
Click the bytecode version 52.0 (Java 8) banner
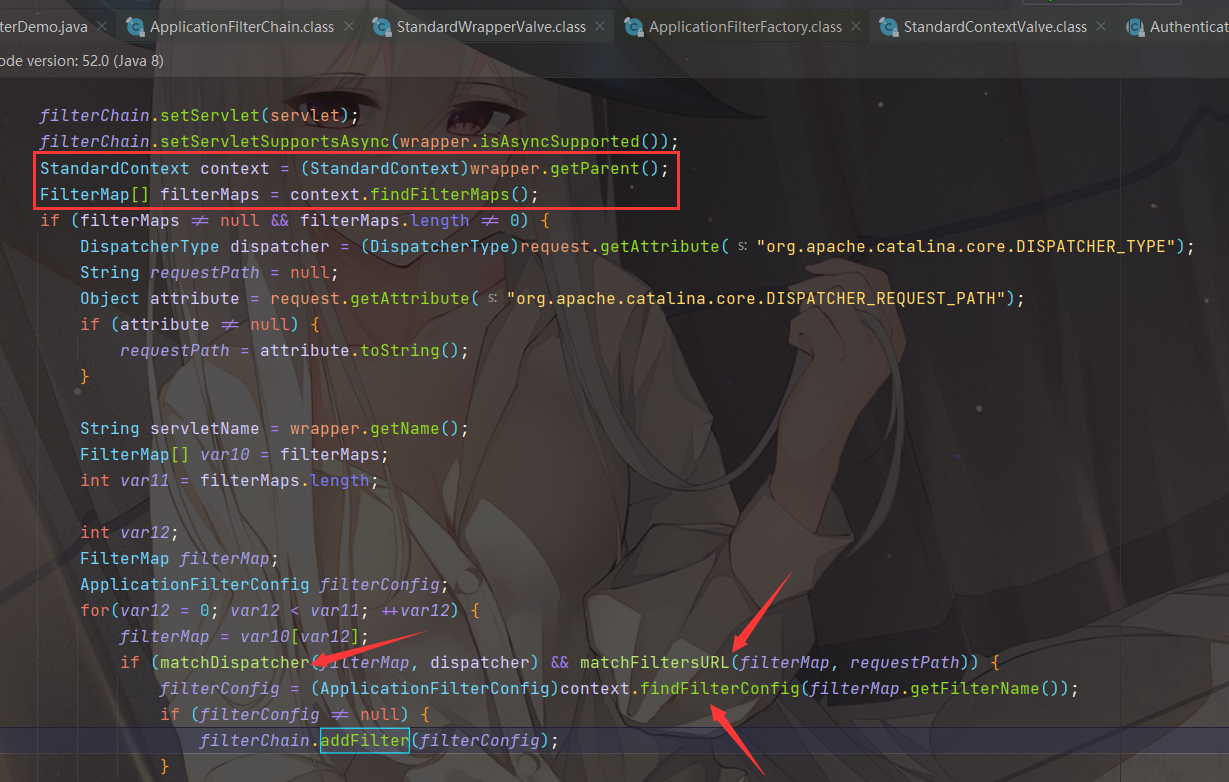point(82,61)
